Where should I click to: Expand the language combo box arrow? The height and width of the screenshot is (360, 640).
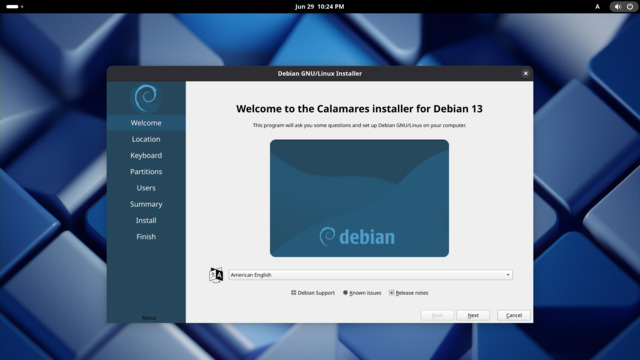pos(508,275)
